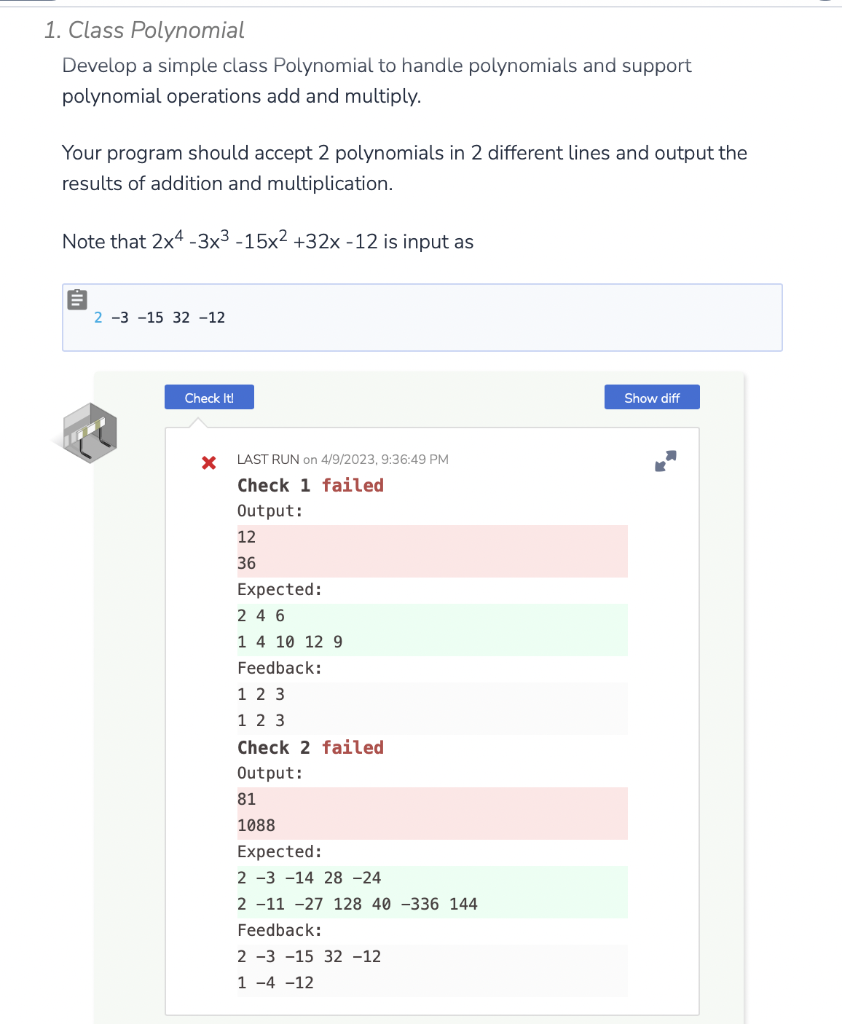Select the green Expected block under Check 1

coord(430,628)
